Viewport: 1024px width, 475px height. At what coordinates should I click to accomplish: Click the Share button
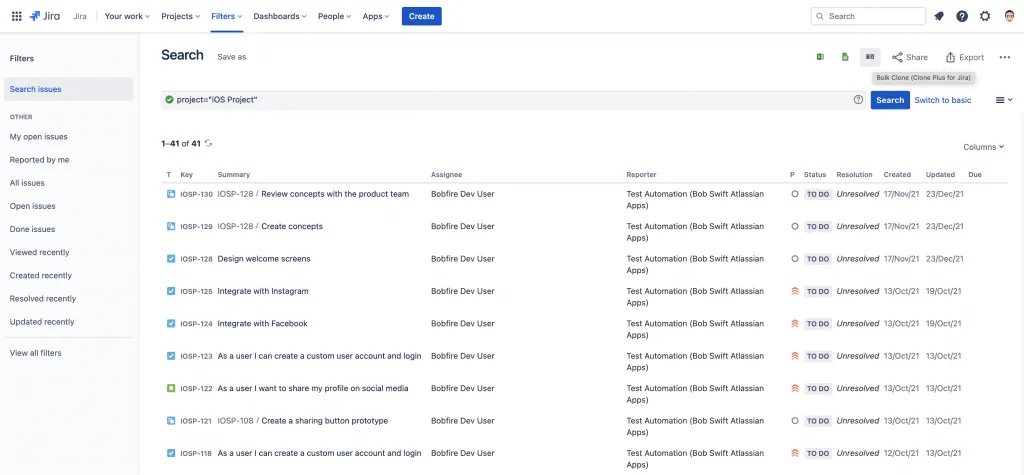(x=910, y=57)
